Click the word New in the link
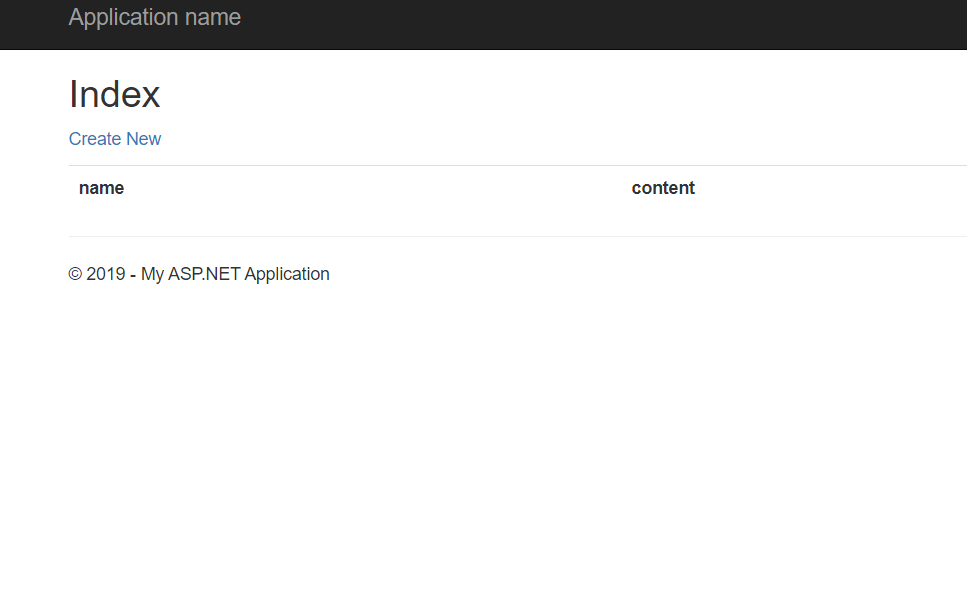The width and height of the screenshot is (967, 613). (144, 139)
